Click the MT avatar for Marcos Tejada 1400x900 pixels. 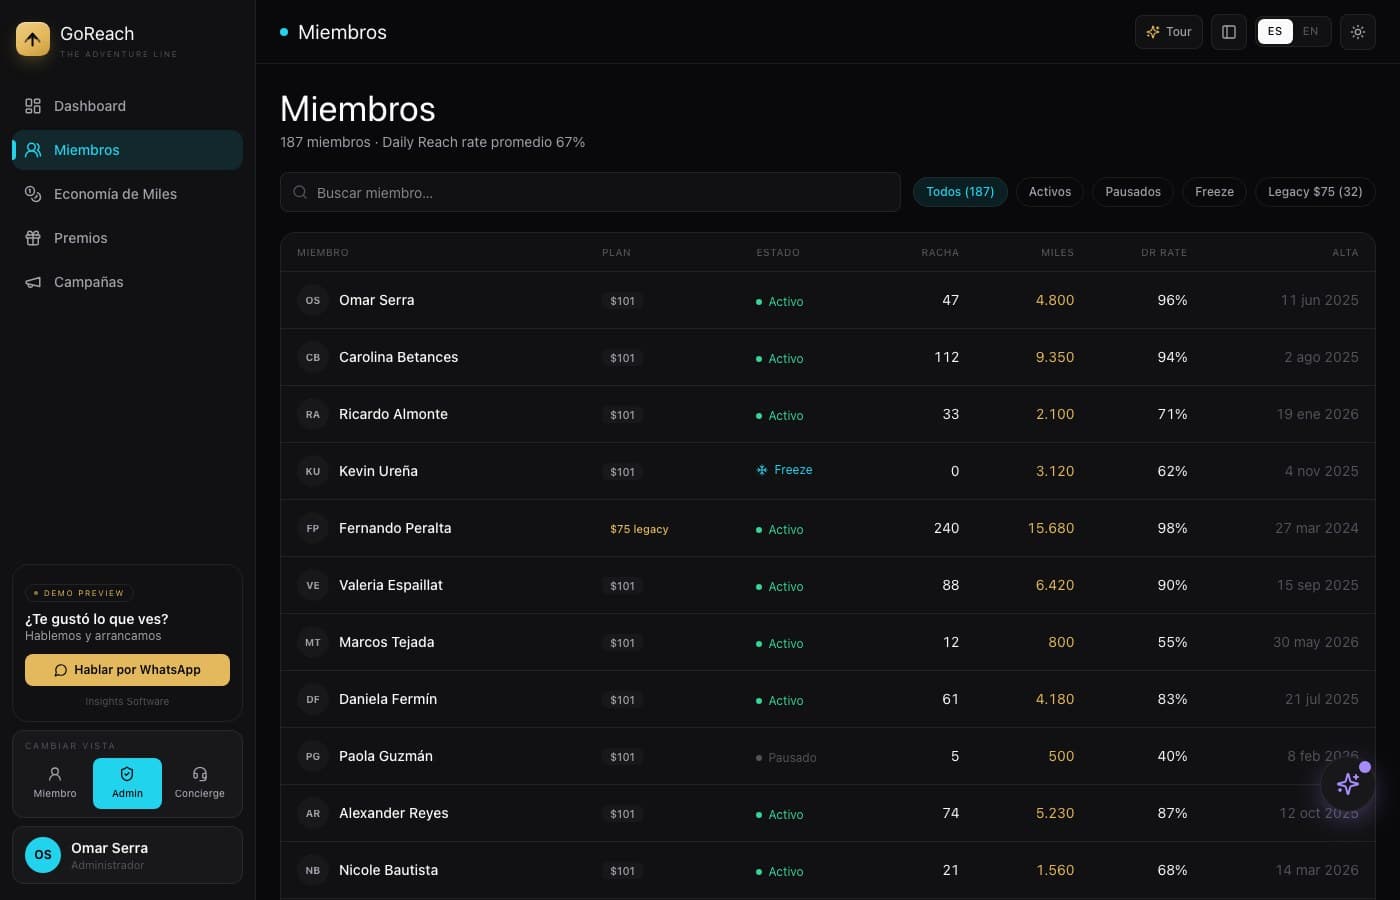(x=313, y=642)
